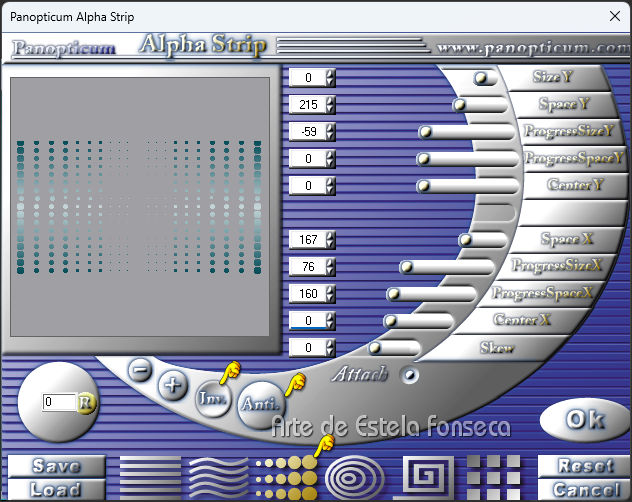The width and height of the screenshot is (632, 502).
Task: Click the ProgressSizeX slider knob
Action: pos(407,267)
